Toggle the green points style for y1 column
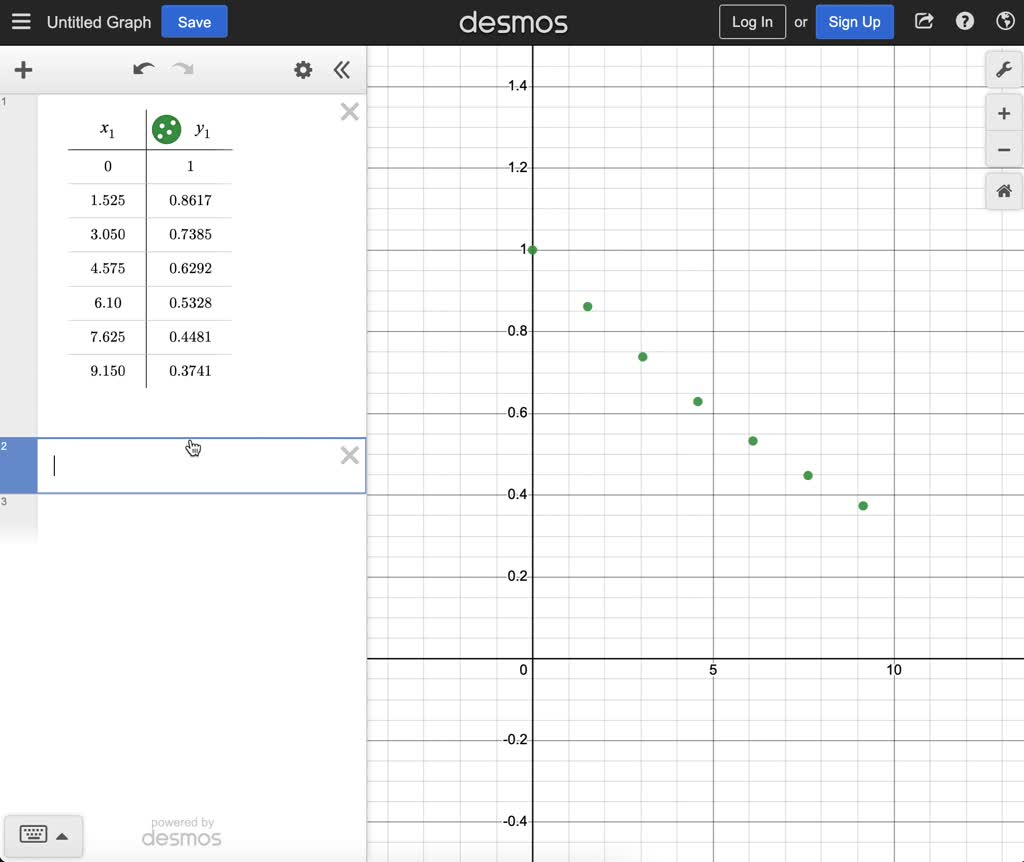1024x862 pixels. pos(166,129)
